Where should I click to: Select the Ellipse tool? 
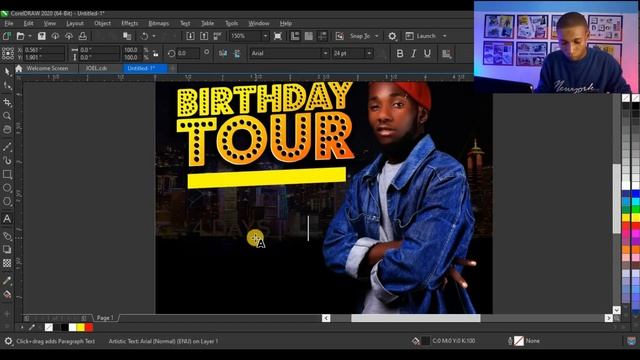(x=7, y=188)
